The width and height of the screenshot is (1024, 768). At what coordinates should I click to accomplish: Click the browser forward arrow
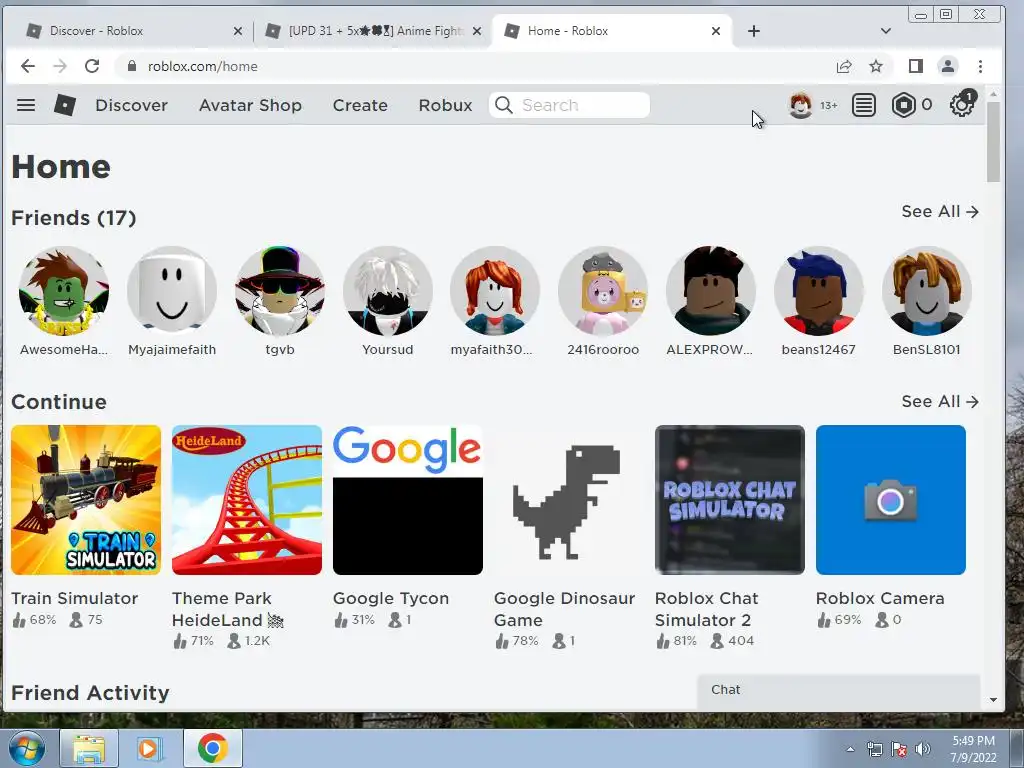pyautogui.click(x=59, y=66)
